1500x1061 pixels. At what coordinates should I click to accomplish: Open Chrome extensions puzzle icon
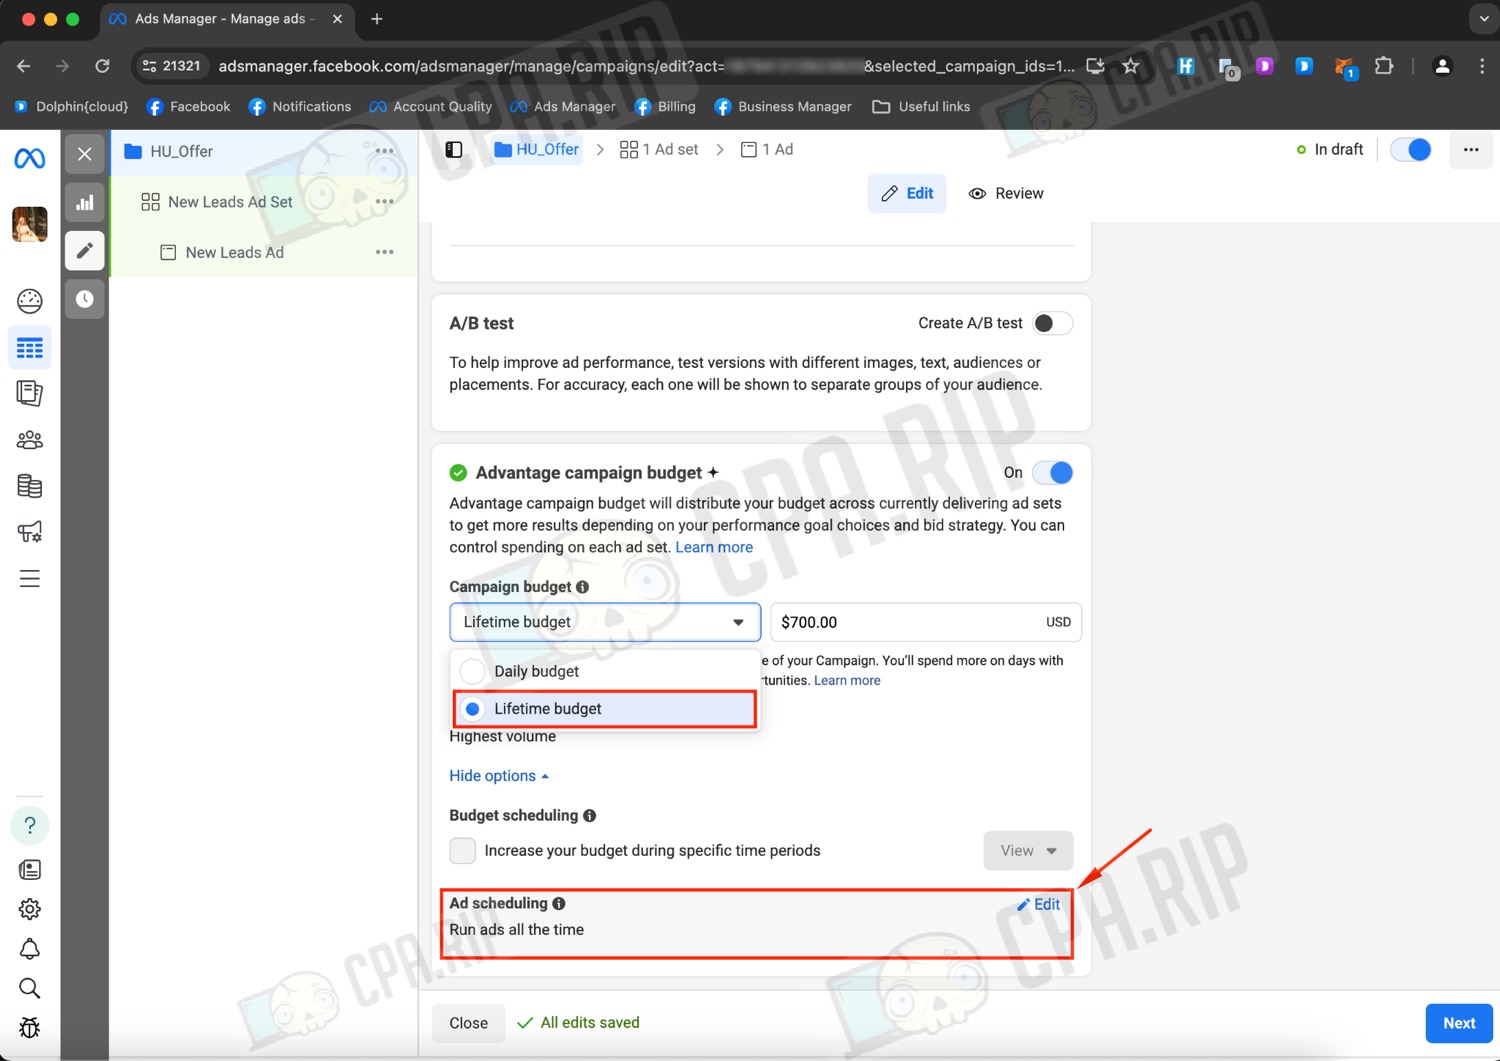point(1384,66)
